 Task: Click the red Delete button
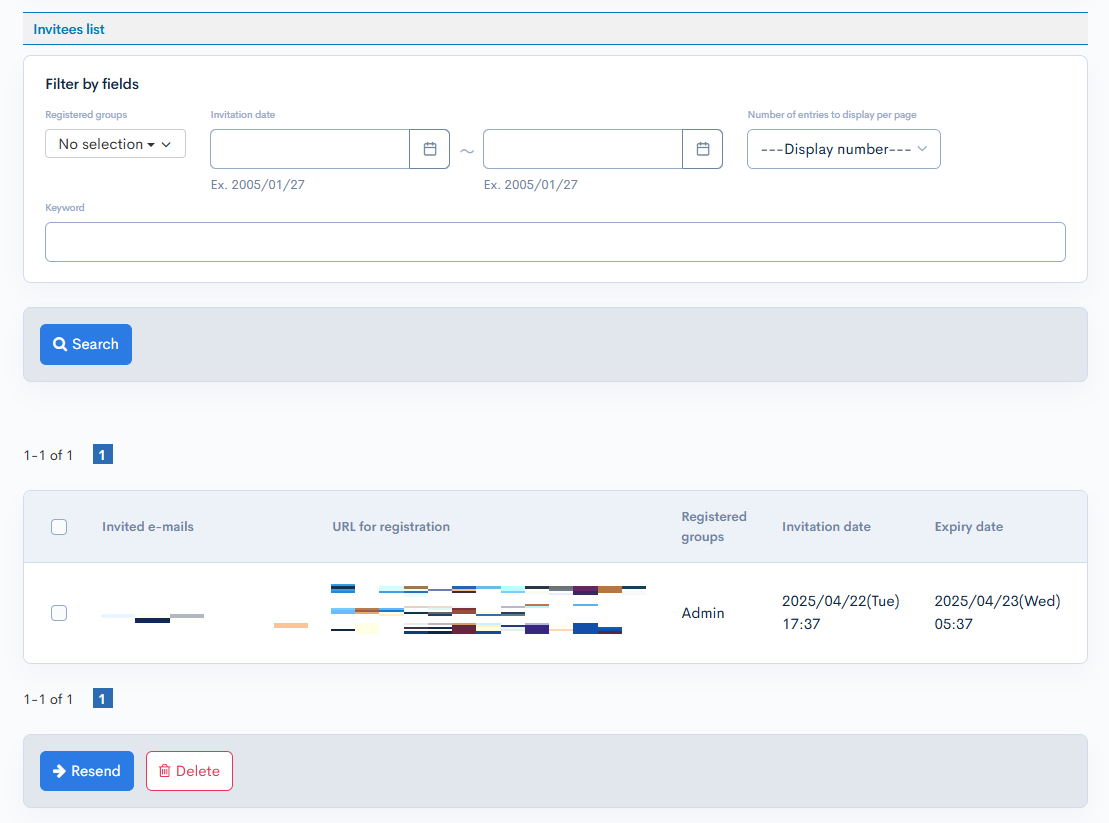(x=189, y=771)
